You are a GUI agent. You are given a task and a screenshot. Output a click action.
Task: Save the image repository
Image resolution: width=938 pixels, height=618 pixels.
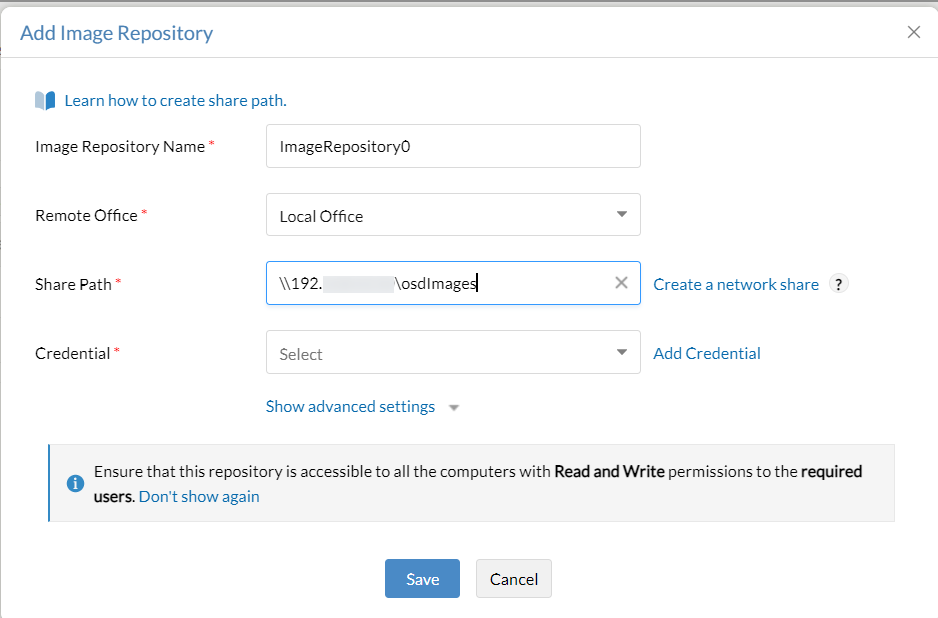[422, 578]
